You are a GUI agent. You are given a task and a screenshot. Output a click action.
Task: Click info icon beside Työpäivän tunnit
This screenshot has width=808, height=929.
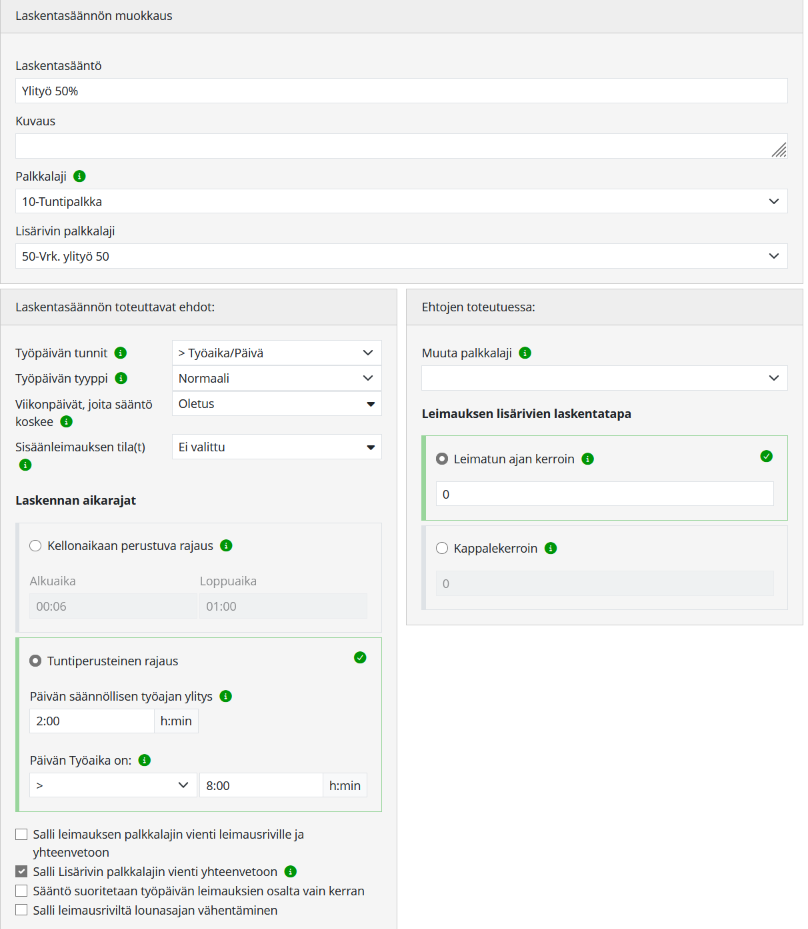(x=121, y=353)
